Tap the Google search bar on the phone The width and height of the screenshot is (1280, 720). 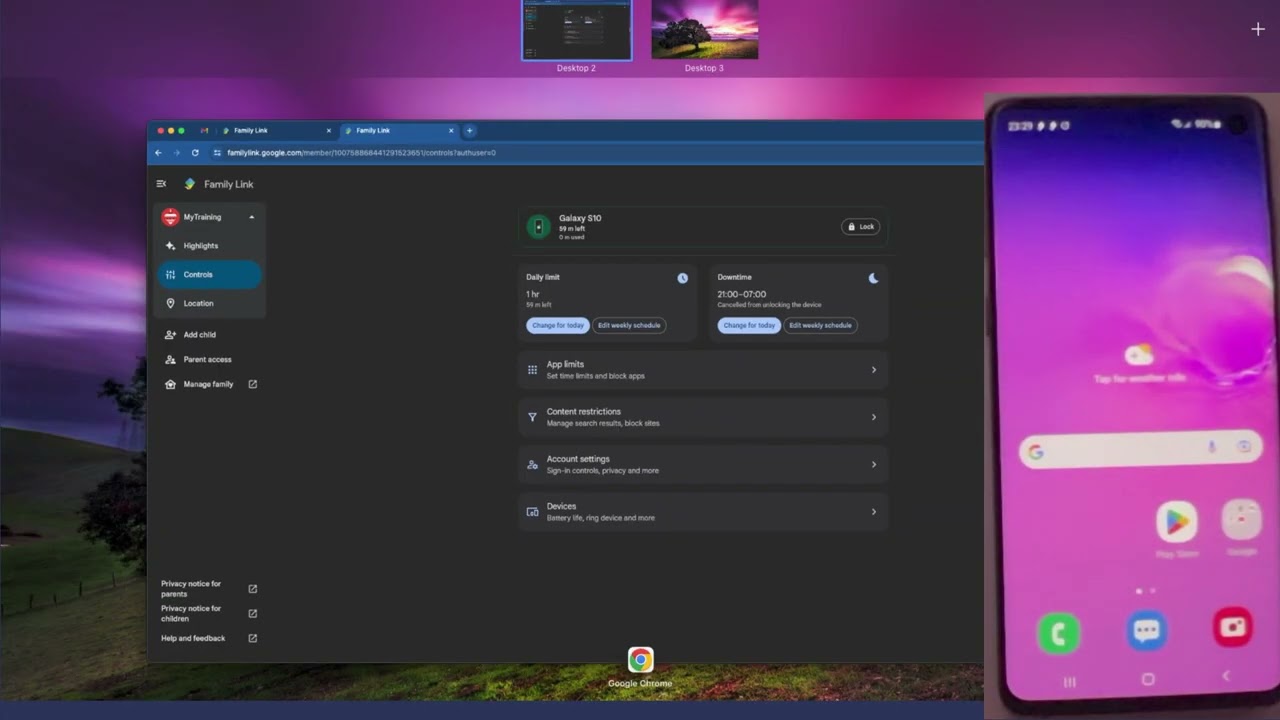tap(1140, 450)
